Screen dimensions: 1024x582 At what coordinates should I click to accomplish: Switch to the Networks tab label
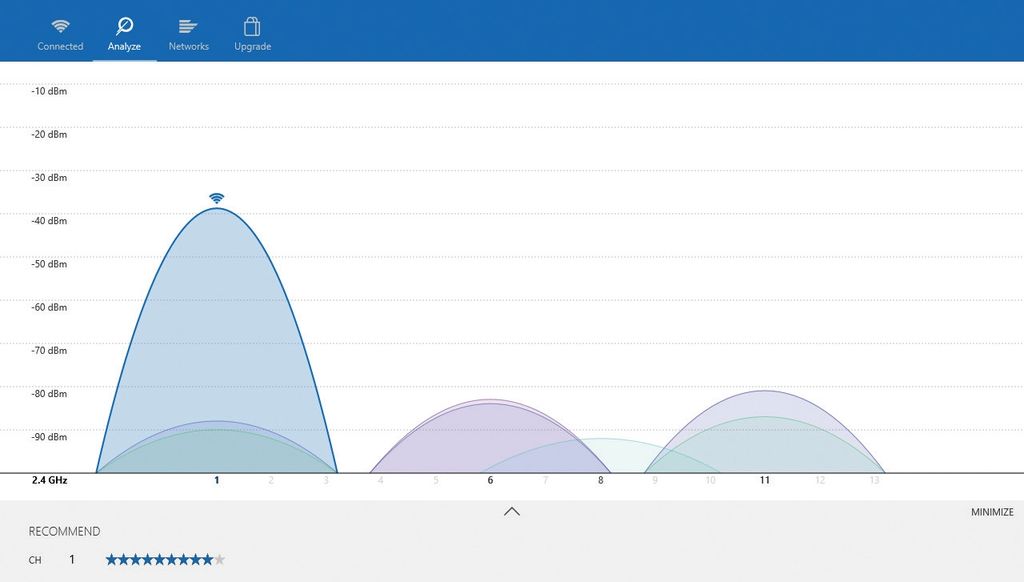(189, 46)
